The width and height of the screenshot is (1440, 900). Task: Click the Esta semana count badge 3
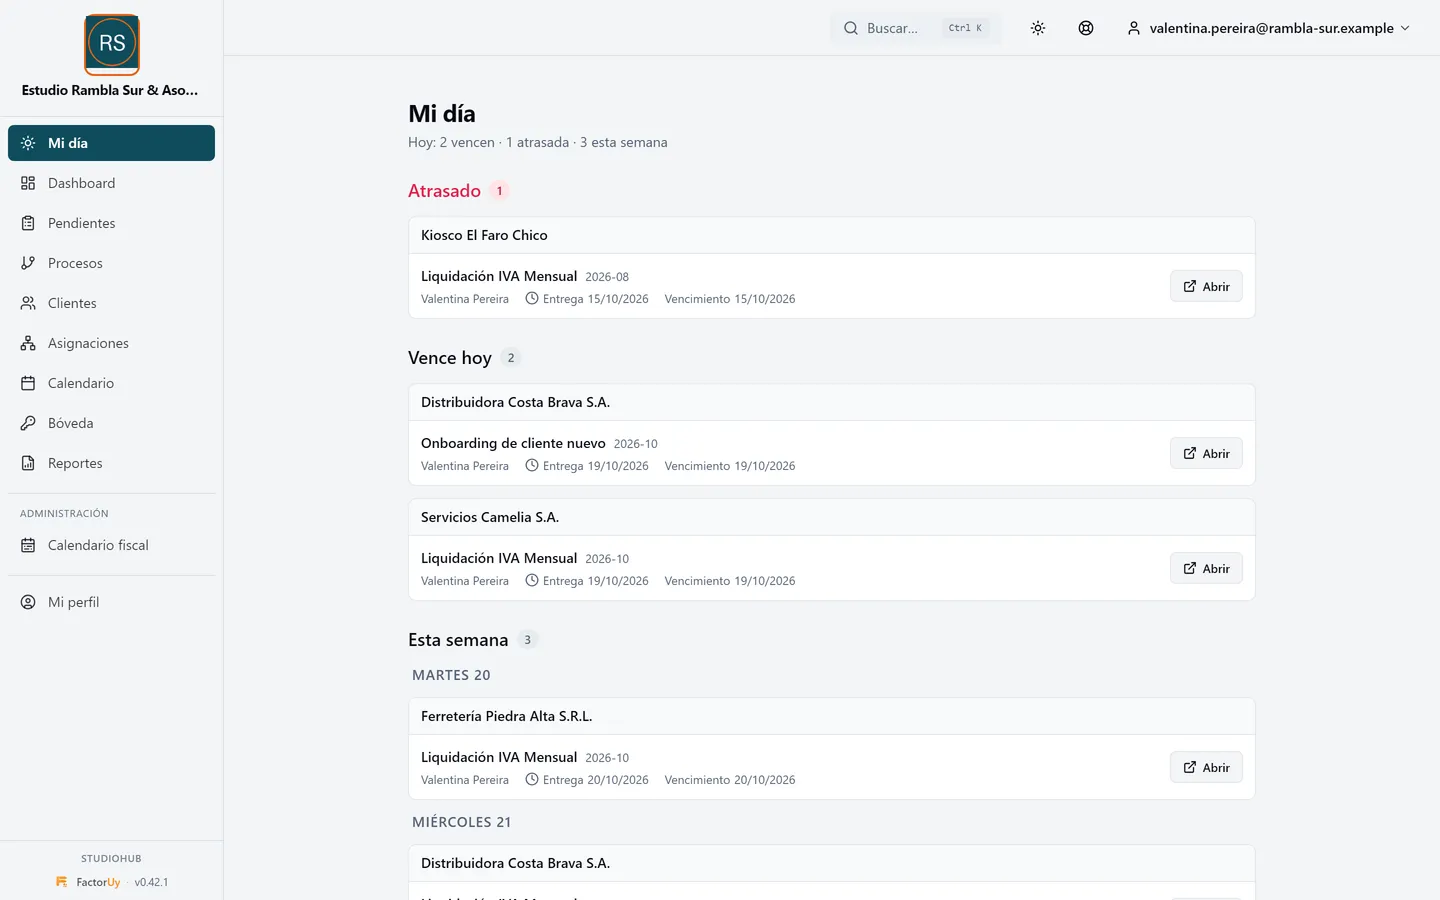pos(528,640)
